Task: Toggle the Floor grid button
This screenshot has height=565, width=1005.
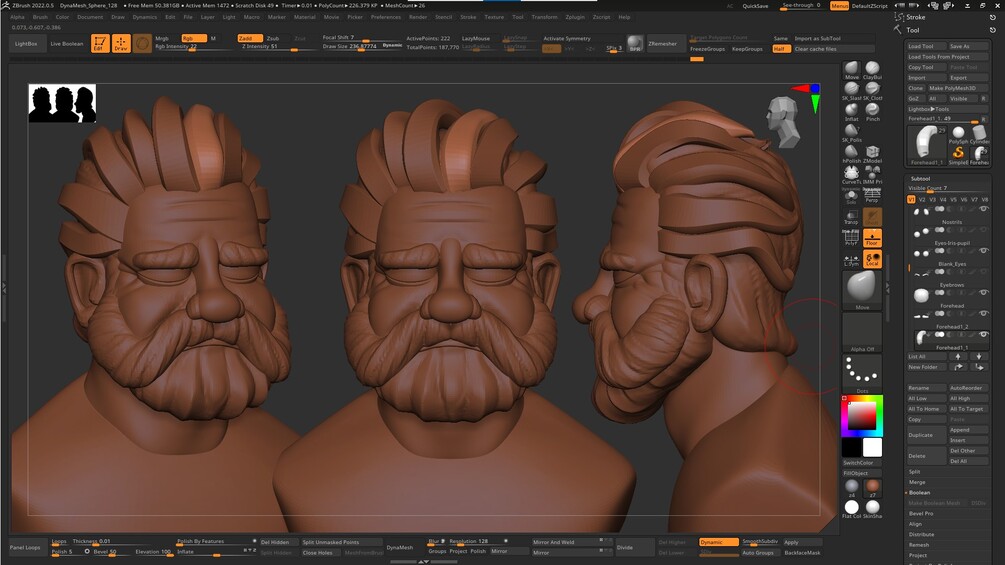Action: tap(872, 238)
